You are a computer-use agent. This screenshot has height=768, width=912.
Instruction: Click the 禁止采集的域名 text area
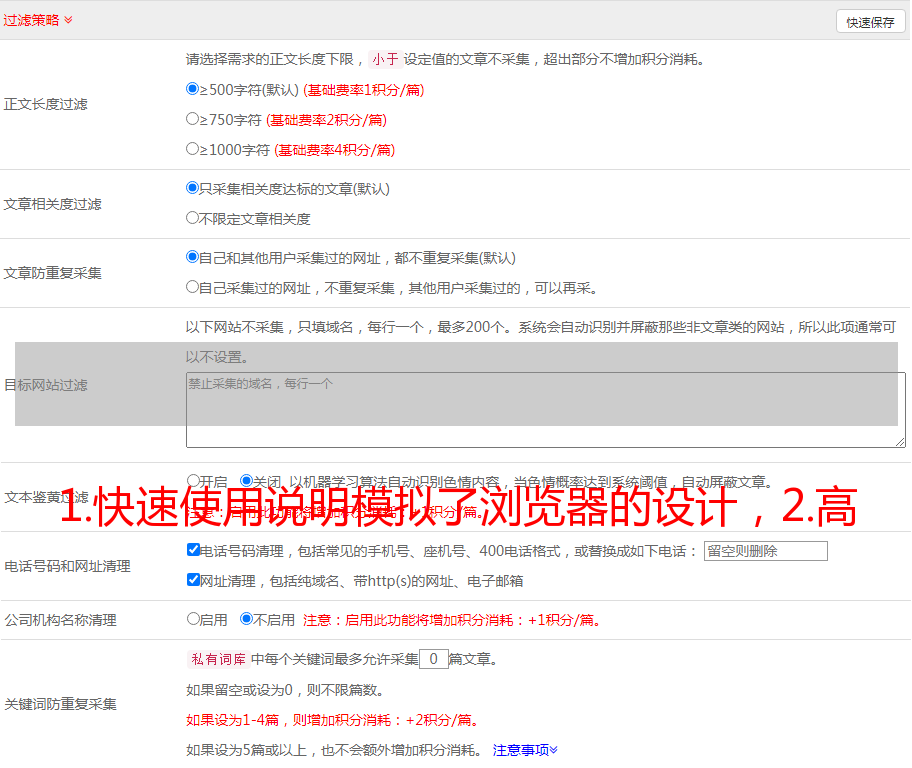point(545,410)
